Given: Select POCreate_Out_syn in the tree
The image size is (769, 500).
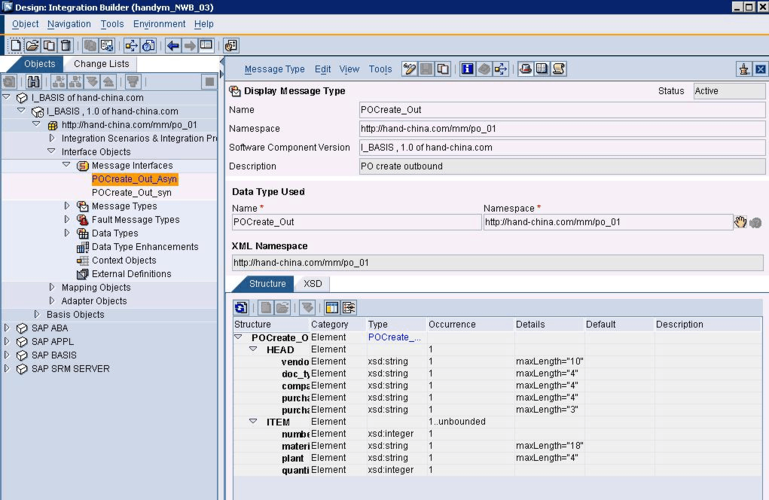Looking at the screenshot, I should point(131,193).
